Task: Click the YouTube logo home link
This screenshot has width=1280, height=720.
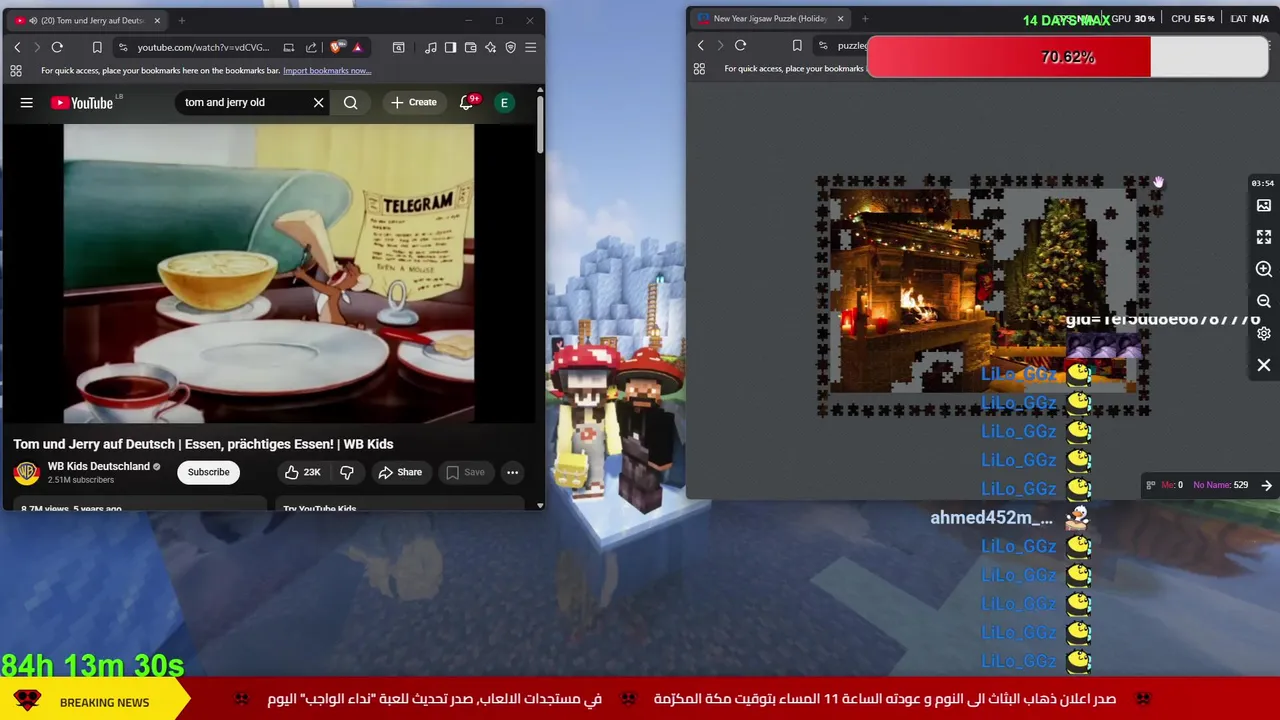Action: pyautogui.click(x=82, y=102)
